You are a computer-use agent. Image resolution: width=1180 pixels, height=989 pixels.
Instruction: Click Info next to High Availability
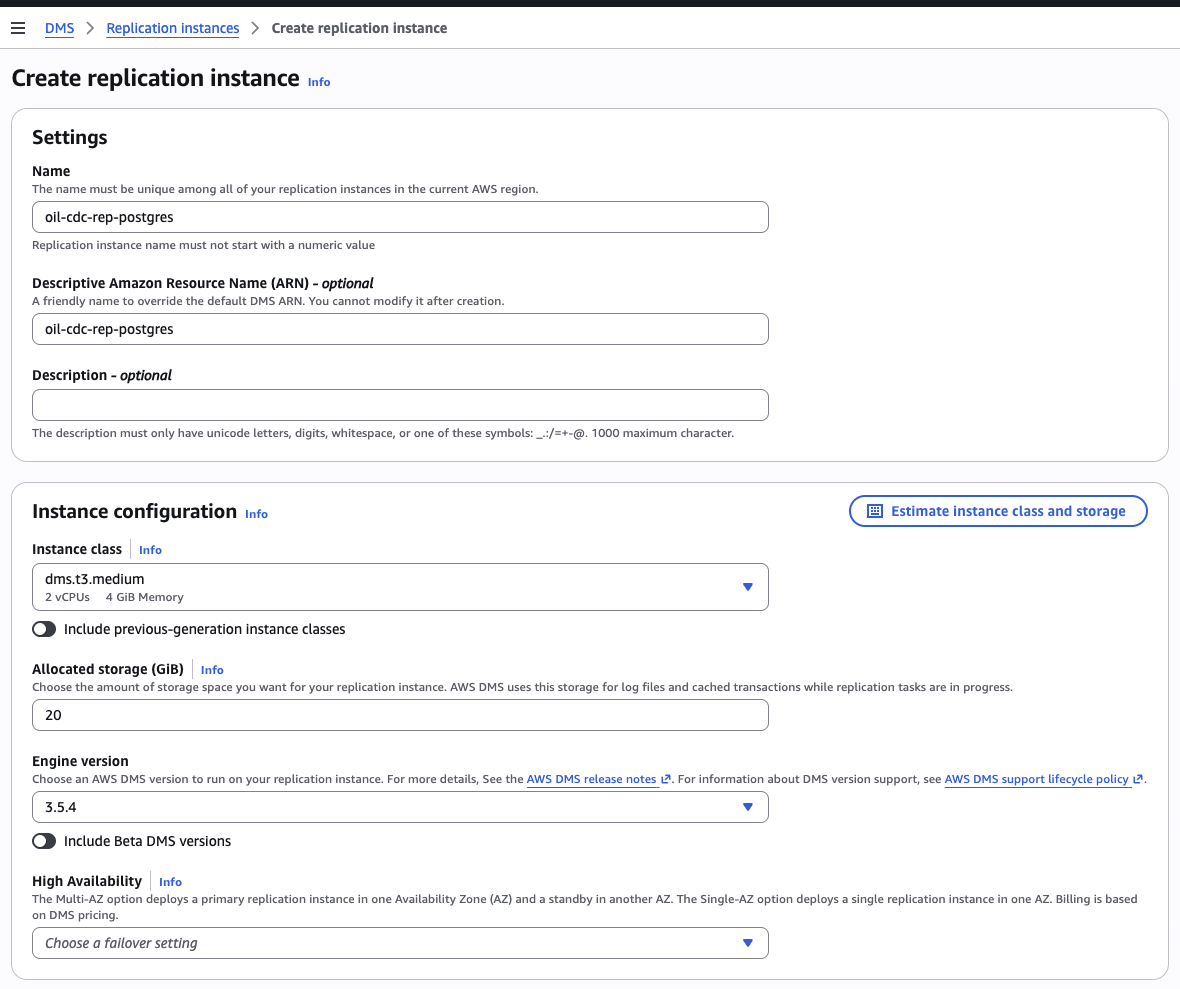[170, 882]
